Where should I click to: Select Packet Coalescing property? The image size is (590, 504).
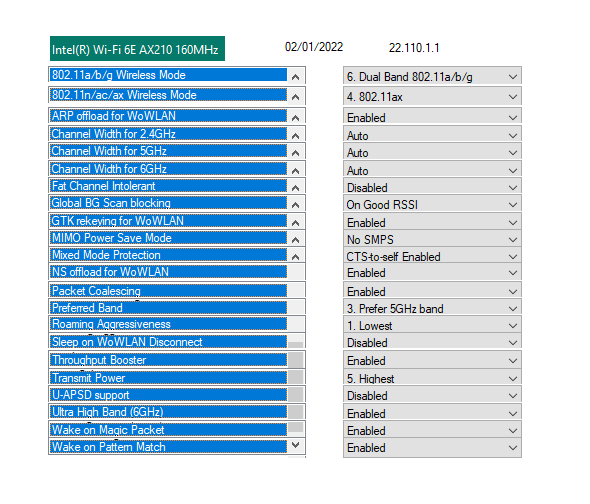(168, 291)
